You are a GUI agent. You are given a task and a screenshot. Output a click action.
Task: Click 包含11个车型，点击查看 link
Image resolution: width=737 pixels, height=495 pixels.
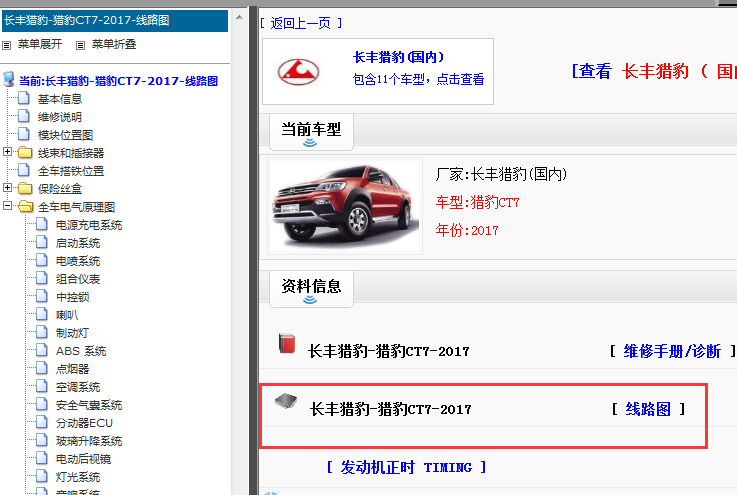point(418,79)
